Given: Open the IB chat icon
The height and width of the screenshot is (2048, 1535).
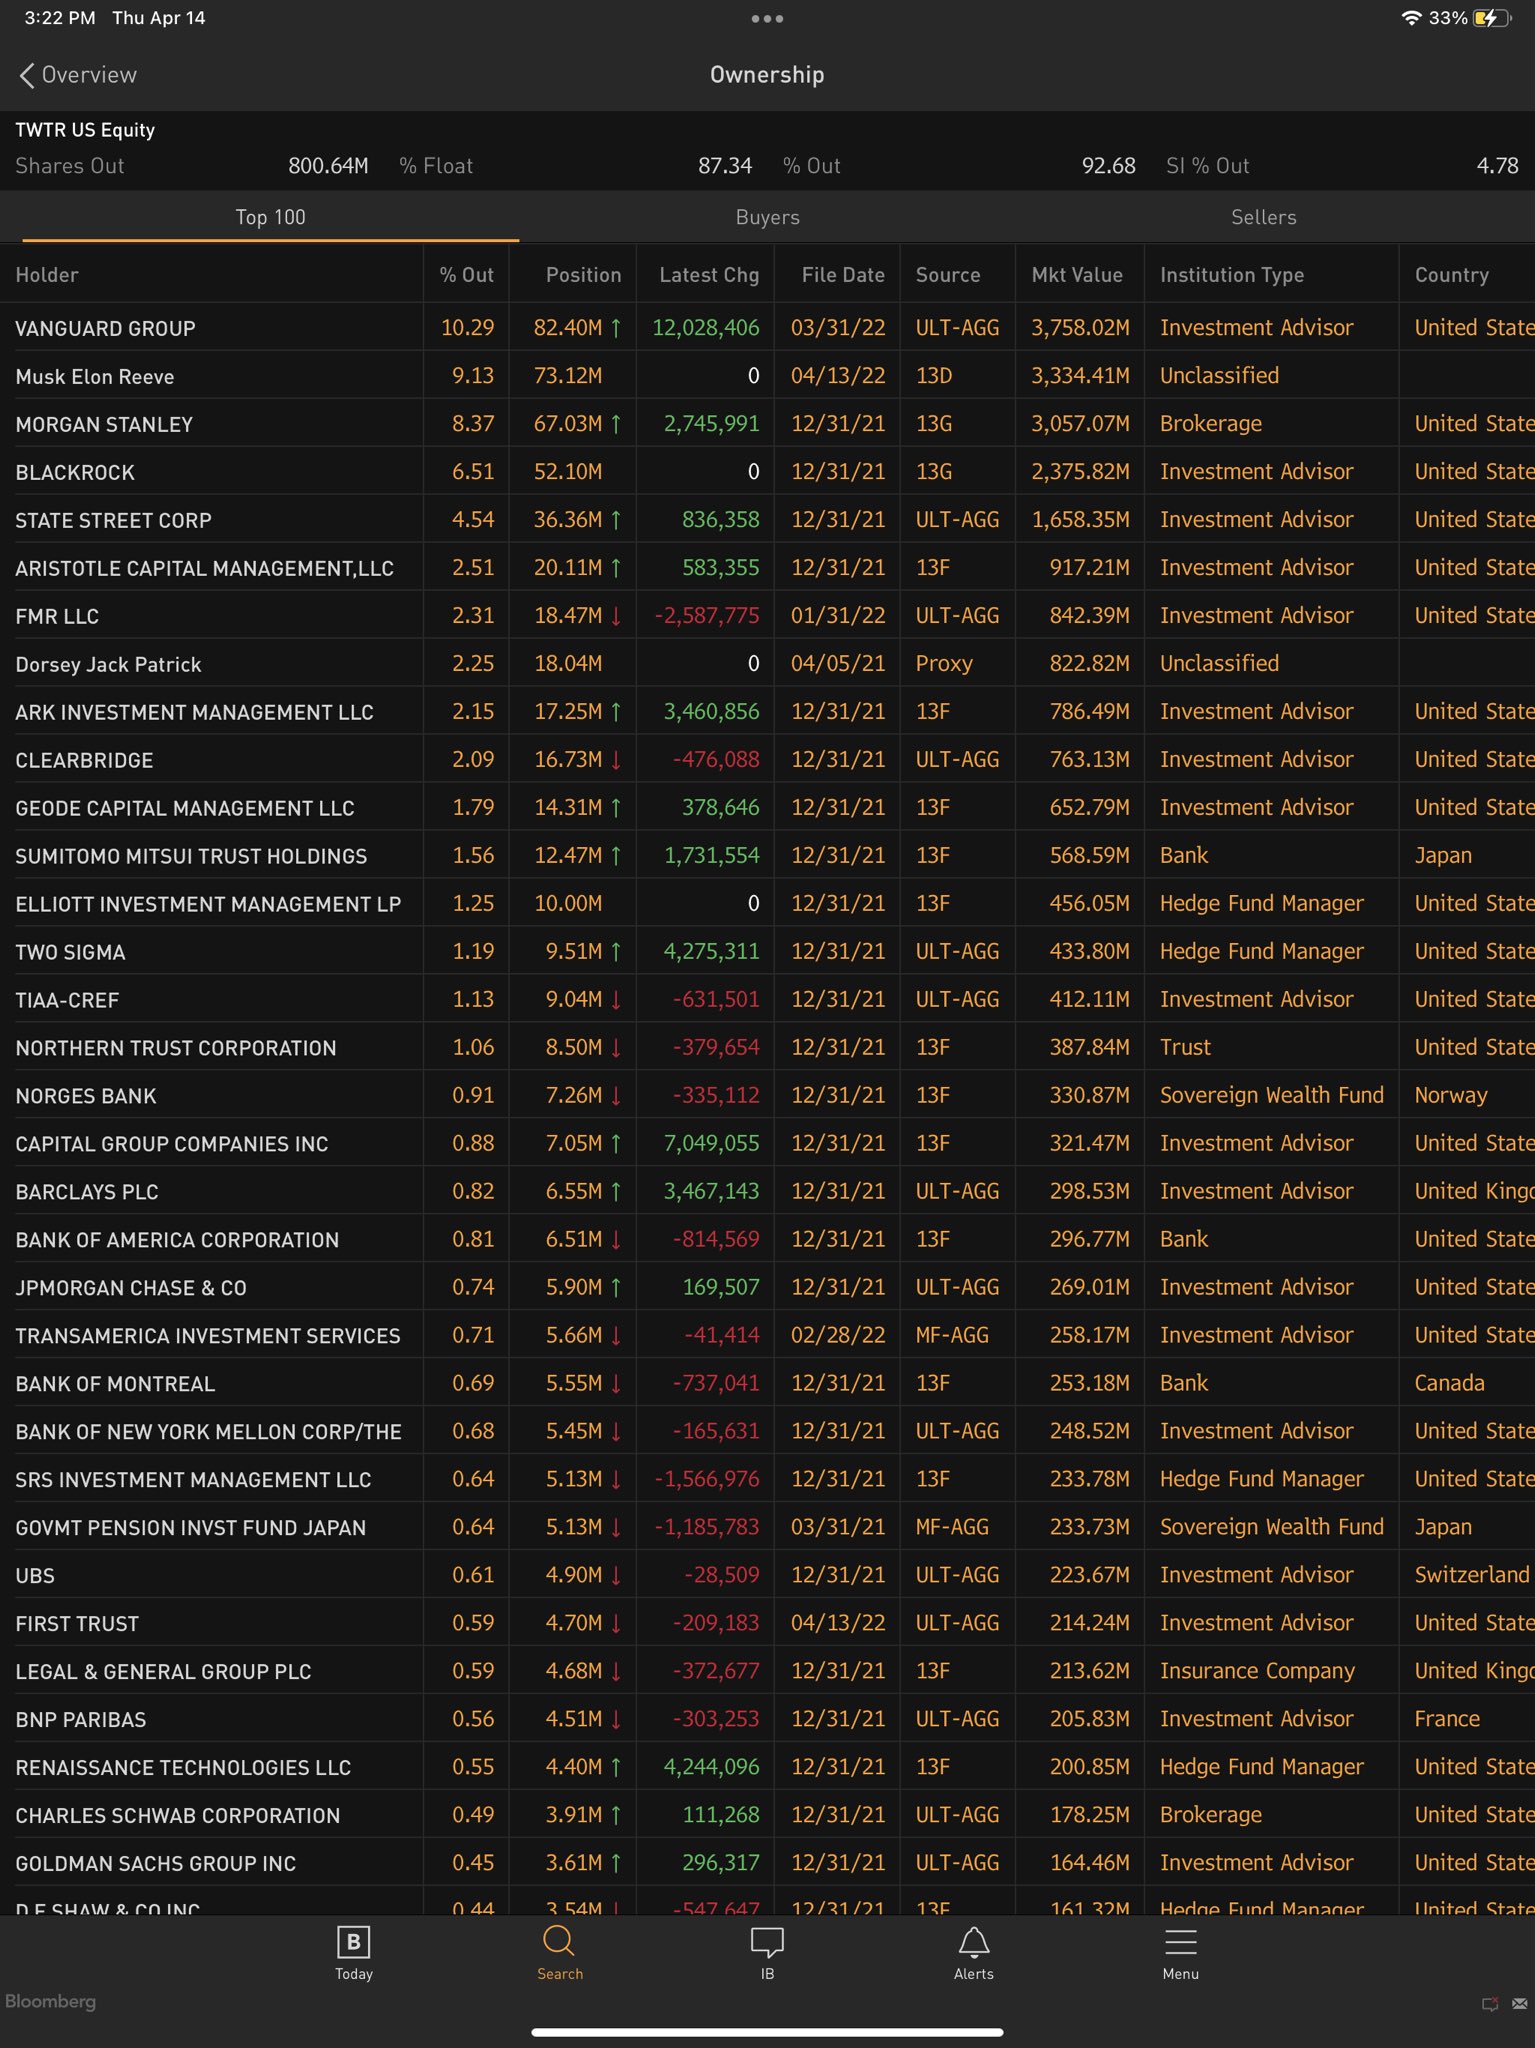Looking at the screenshot, I should click(767, 1952).
